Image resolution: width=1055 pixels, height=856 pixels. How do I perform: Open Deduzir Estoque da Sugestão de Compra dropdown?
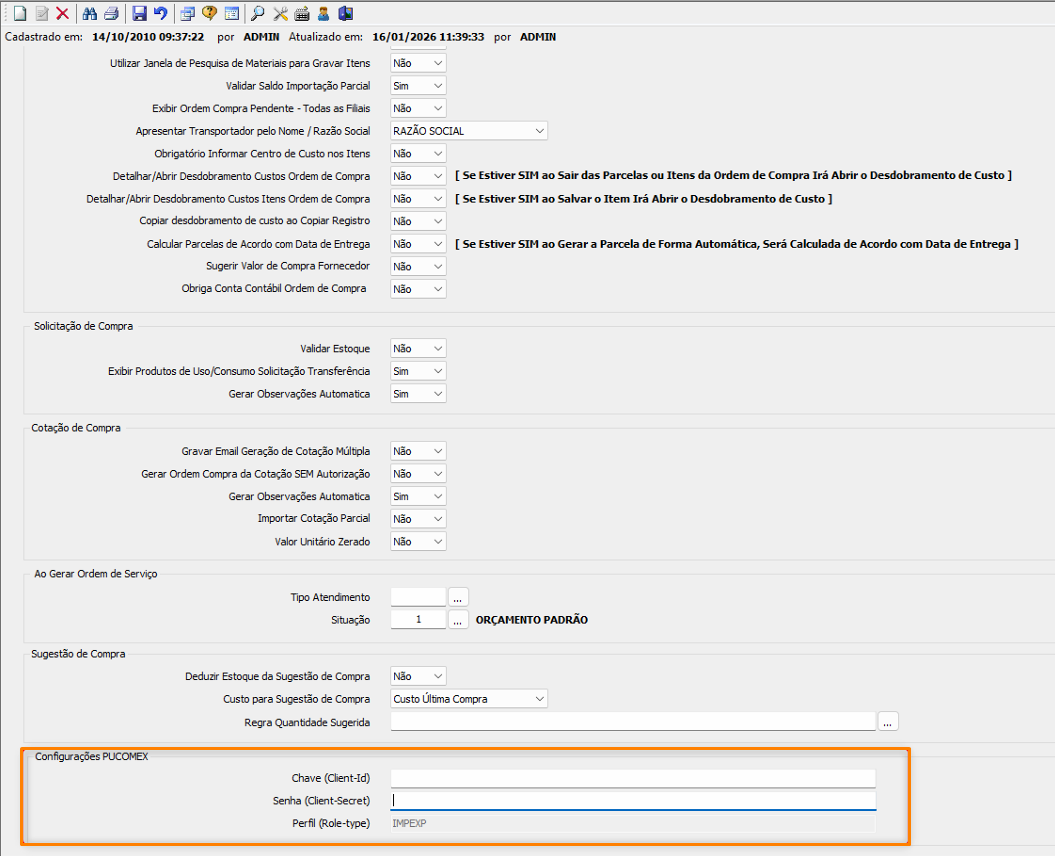(x=437, y=677)
